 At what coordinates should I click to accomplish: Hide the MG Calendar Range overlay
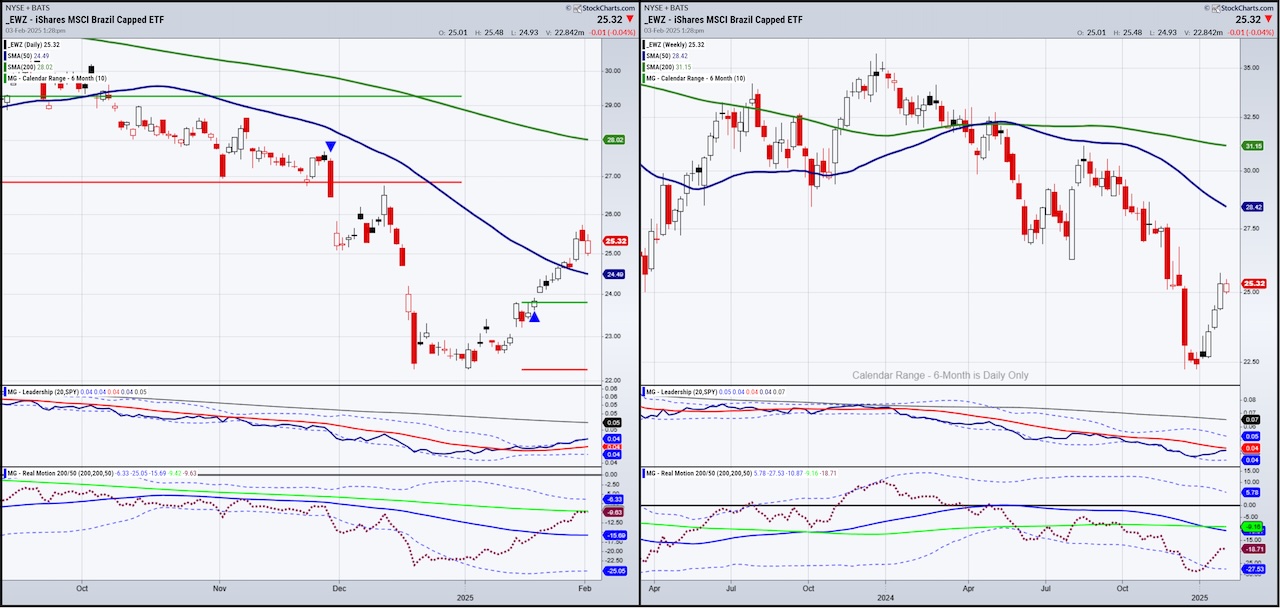pyautogui.click(x=55, y=78)
